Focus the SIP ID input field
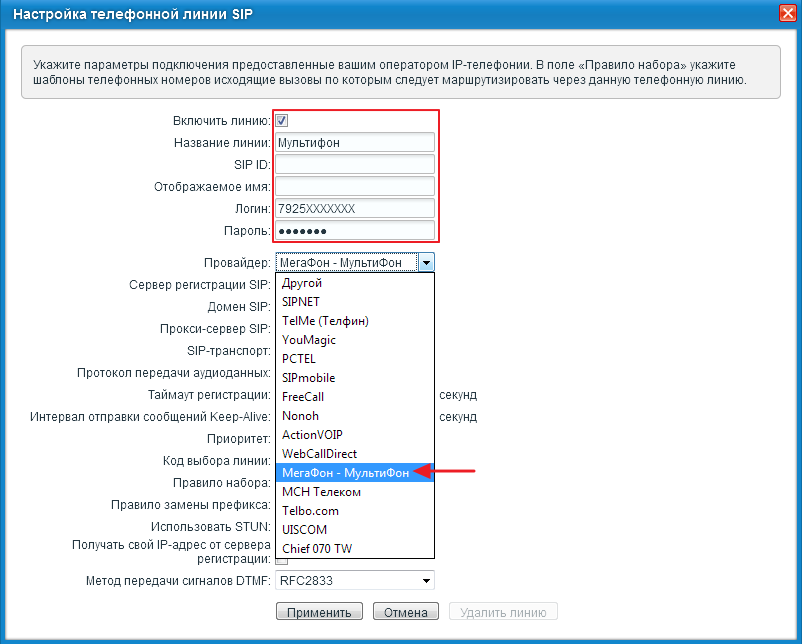The image size is (802, 644). click(x=354, y=164)
